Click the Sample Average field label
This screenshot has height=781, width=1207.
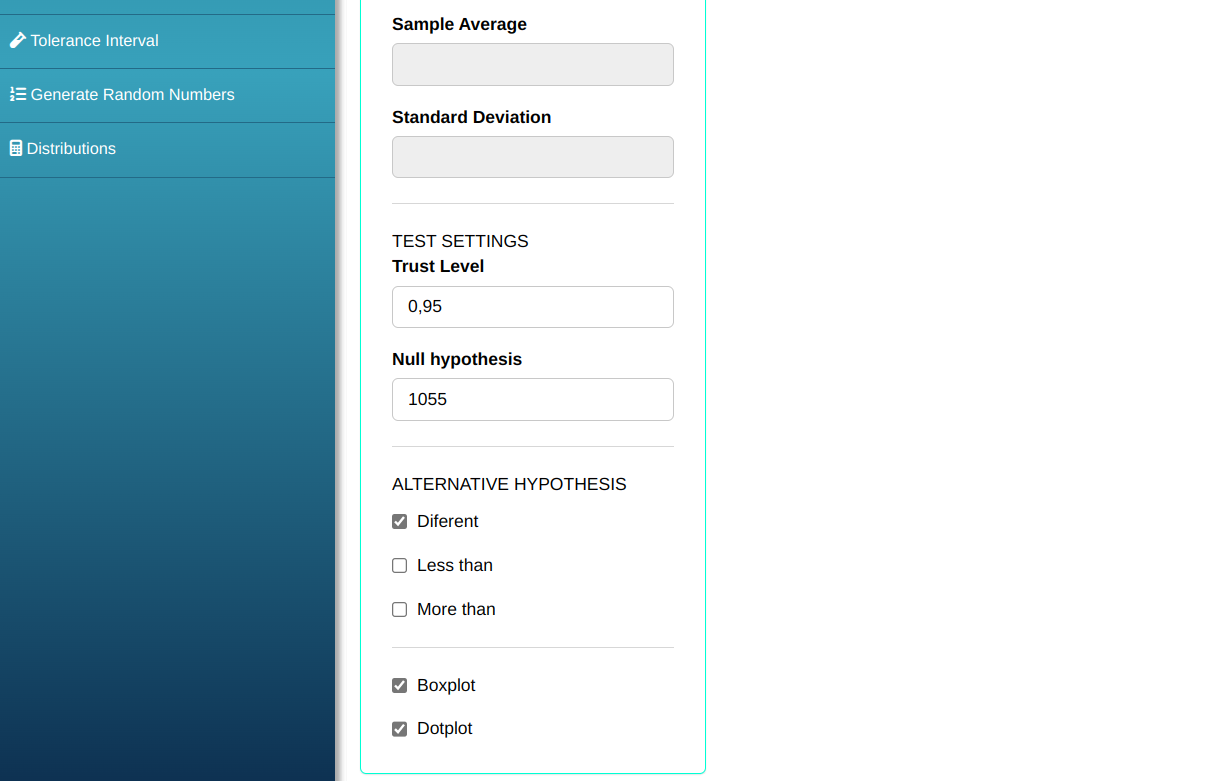point(459,25)
